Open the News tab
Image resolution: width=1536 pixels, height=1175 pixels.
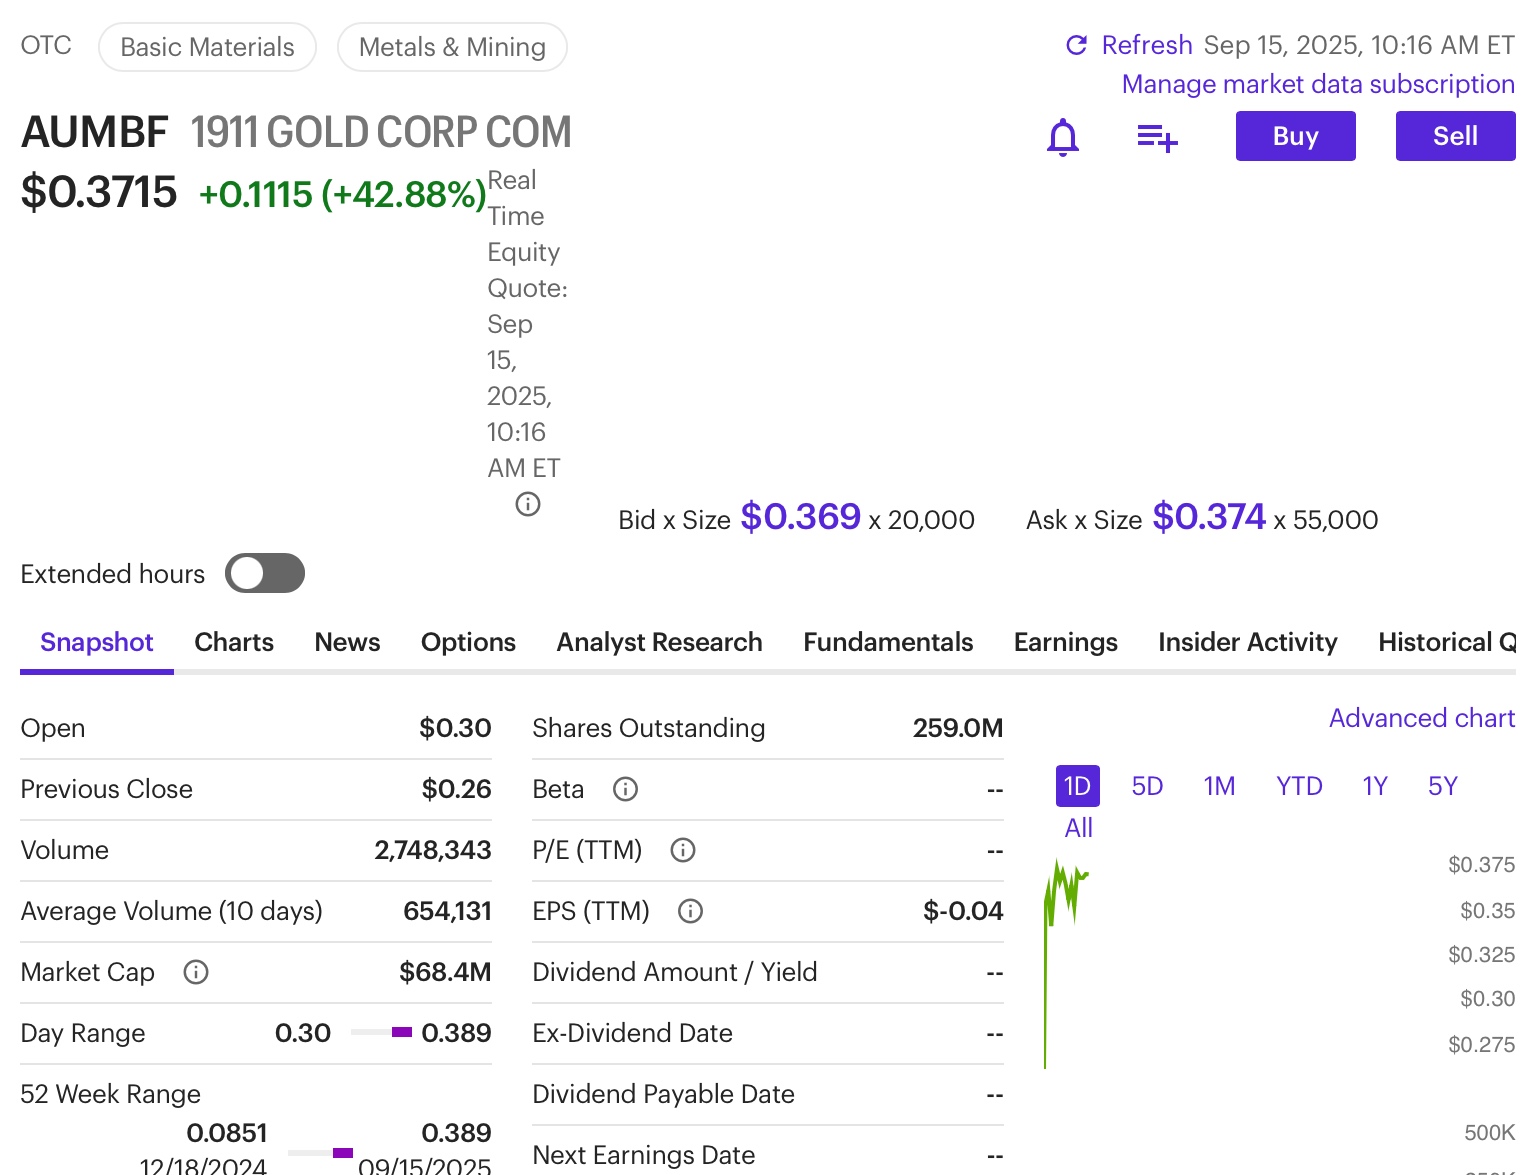tap(348, 642)
